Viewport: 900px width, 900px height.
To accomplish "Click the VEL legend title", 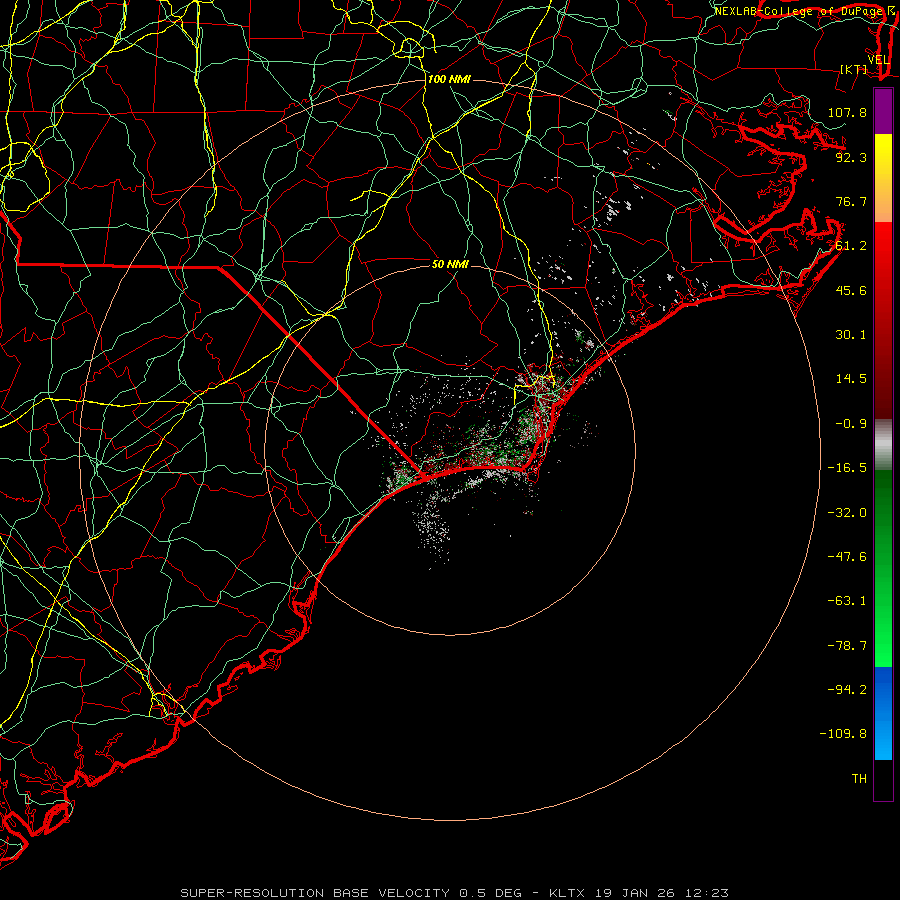I will [x=879, y=60].
